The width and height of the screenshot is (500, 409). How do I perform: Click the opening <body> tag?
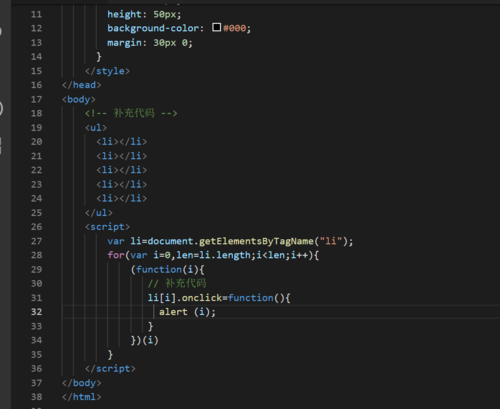tap(79, 100)
